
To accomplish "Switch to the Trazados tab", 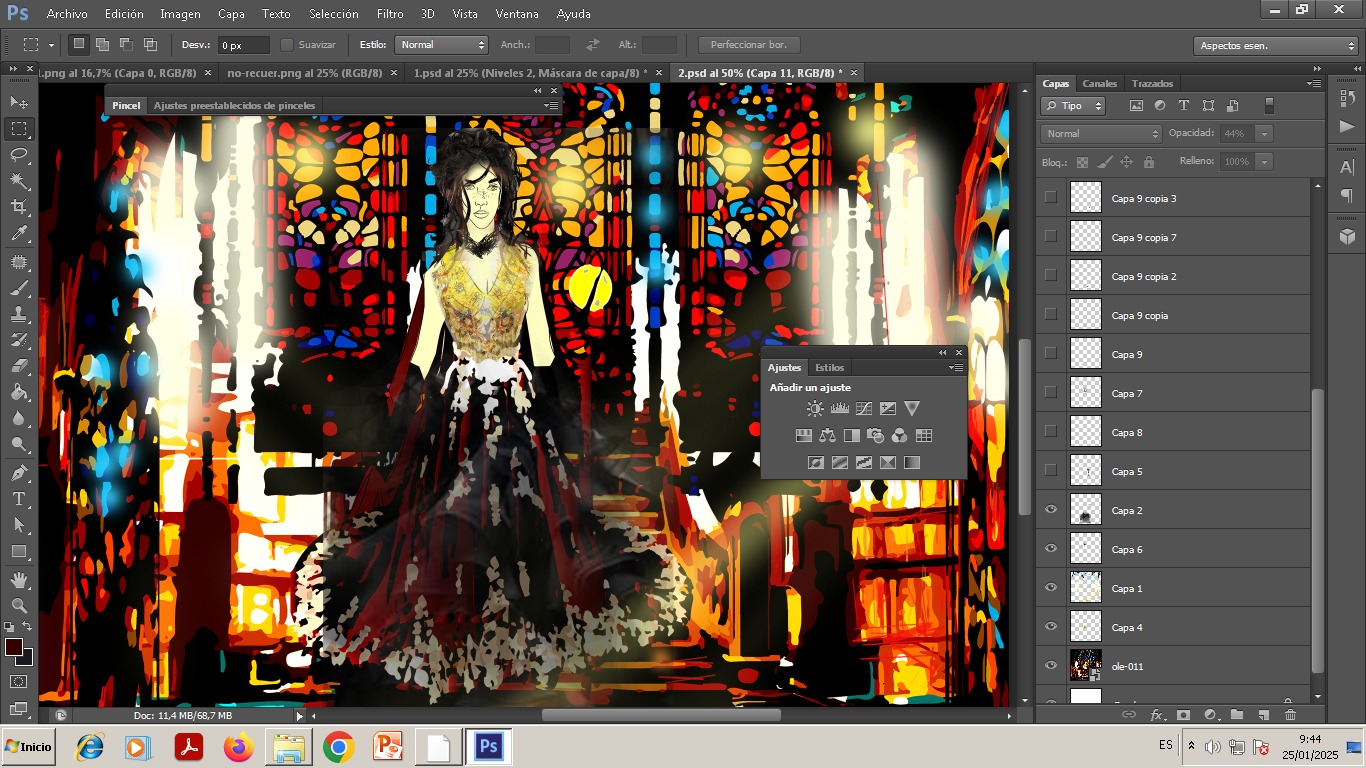I will pyautogui.click(x=1152, y=83).
